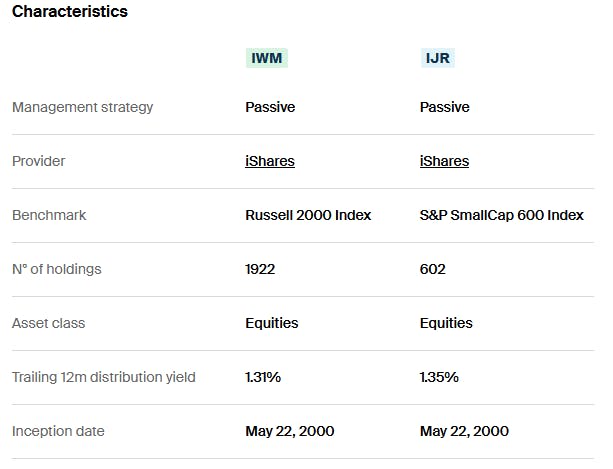Click the Russell 2000 Index benchmark value
This screenshot has width=613, height=469.
(308, 215)
